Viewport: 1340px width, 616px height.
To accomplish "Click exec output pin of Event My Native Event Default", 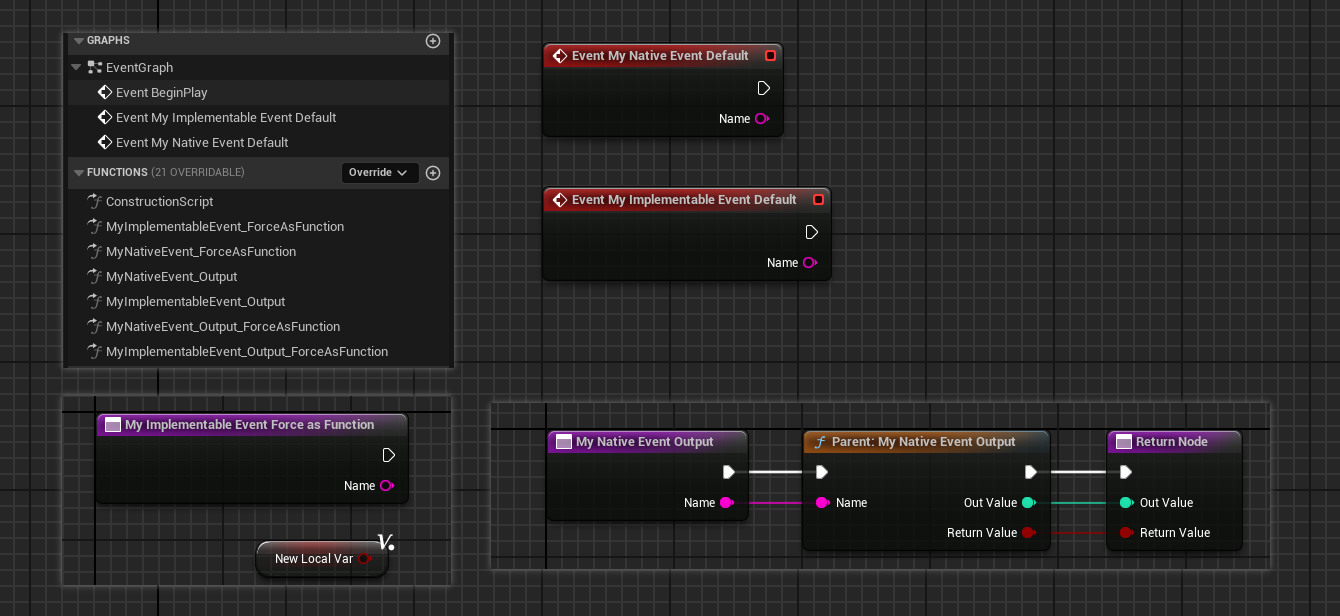I will point(764,88).
